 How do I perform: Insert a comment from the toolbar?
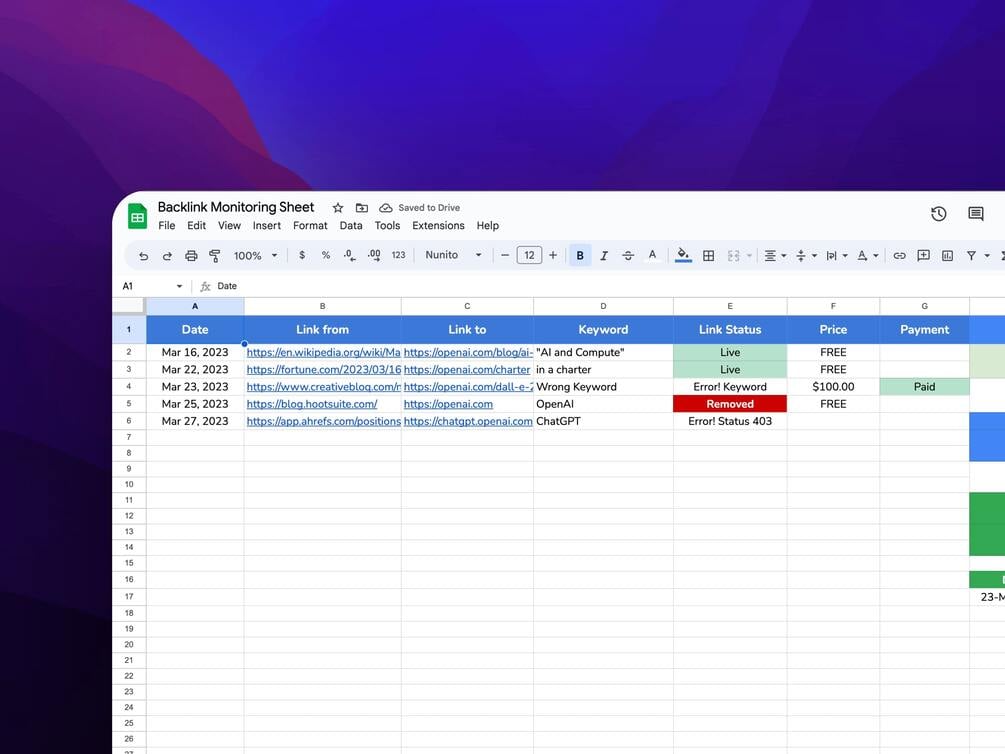[923, 256]
